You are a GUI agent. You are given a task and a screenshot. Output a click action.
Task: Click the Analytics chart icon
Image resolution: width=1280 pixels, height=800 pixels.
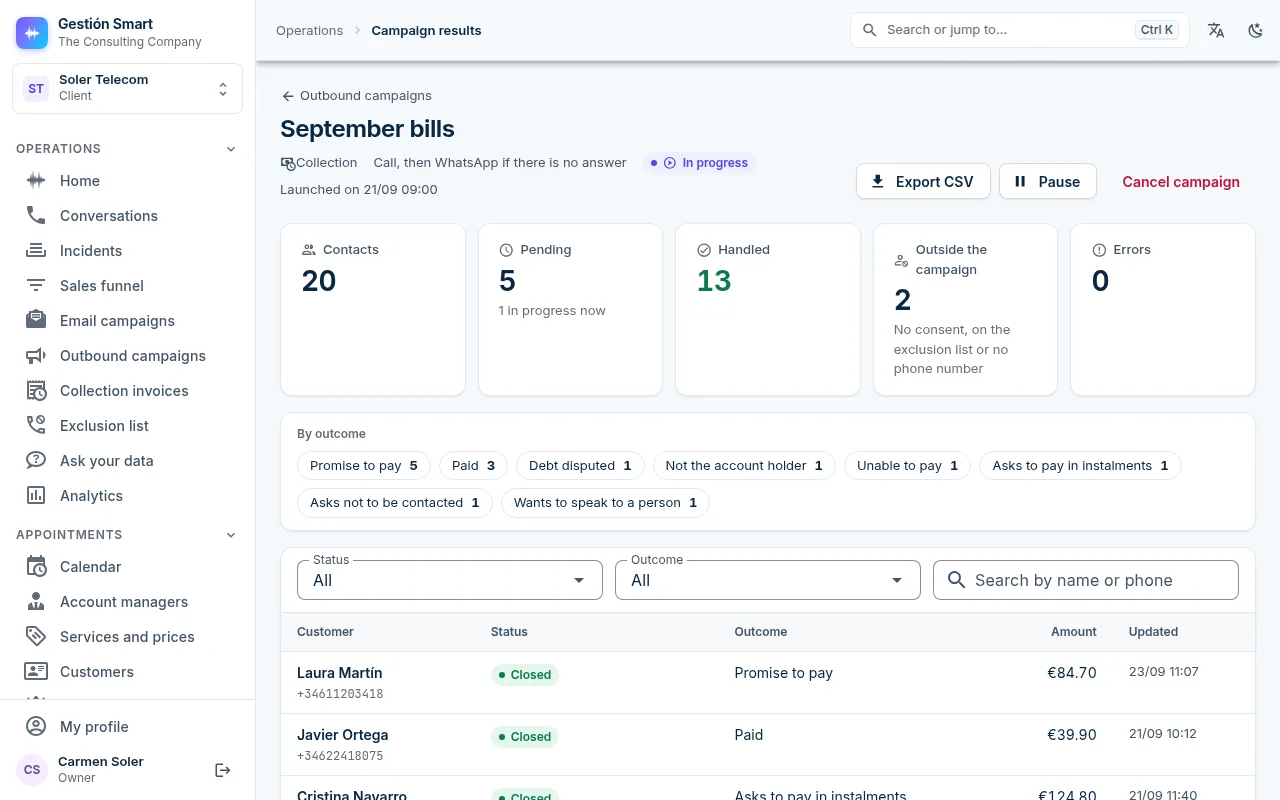coord(36,496)
